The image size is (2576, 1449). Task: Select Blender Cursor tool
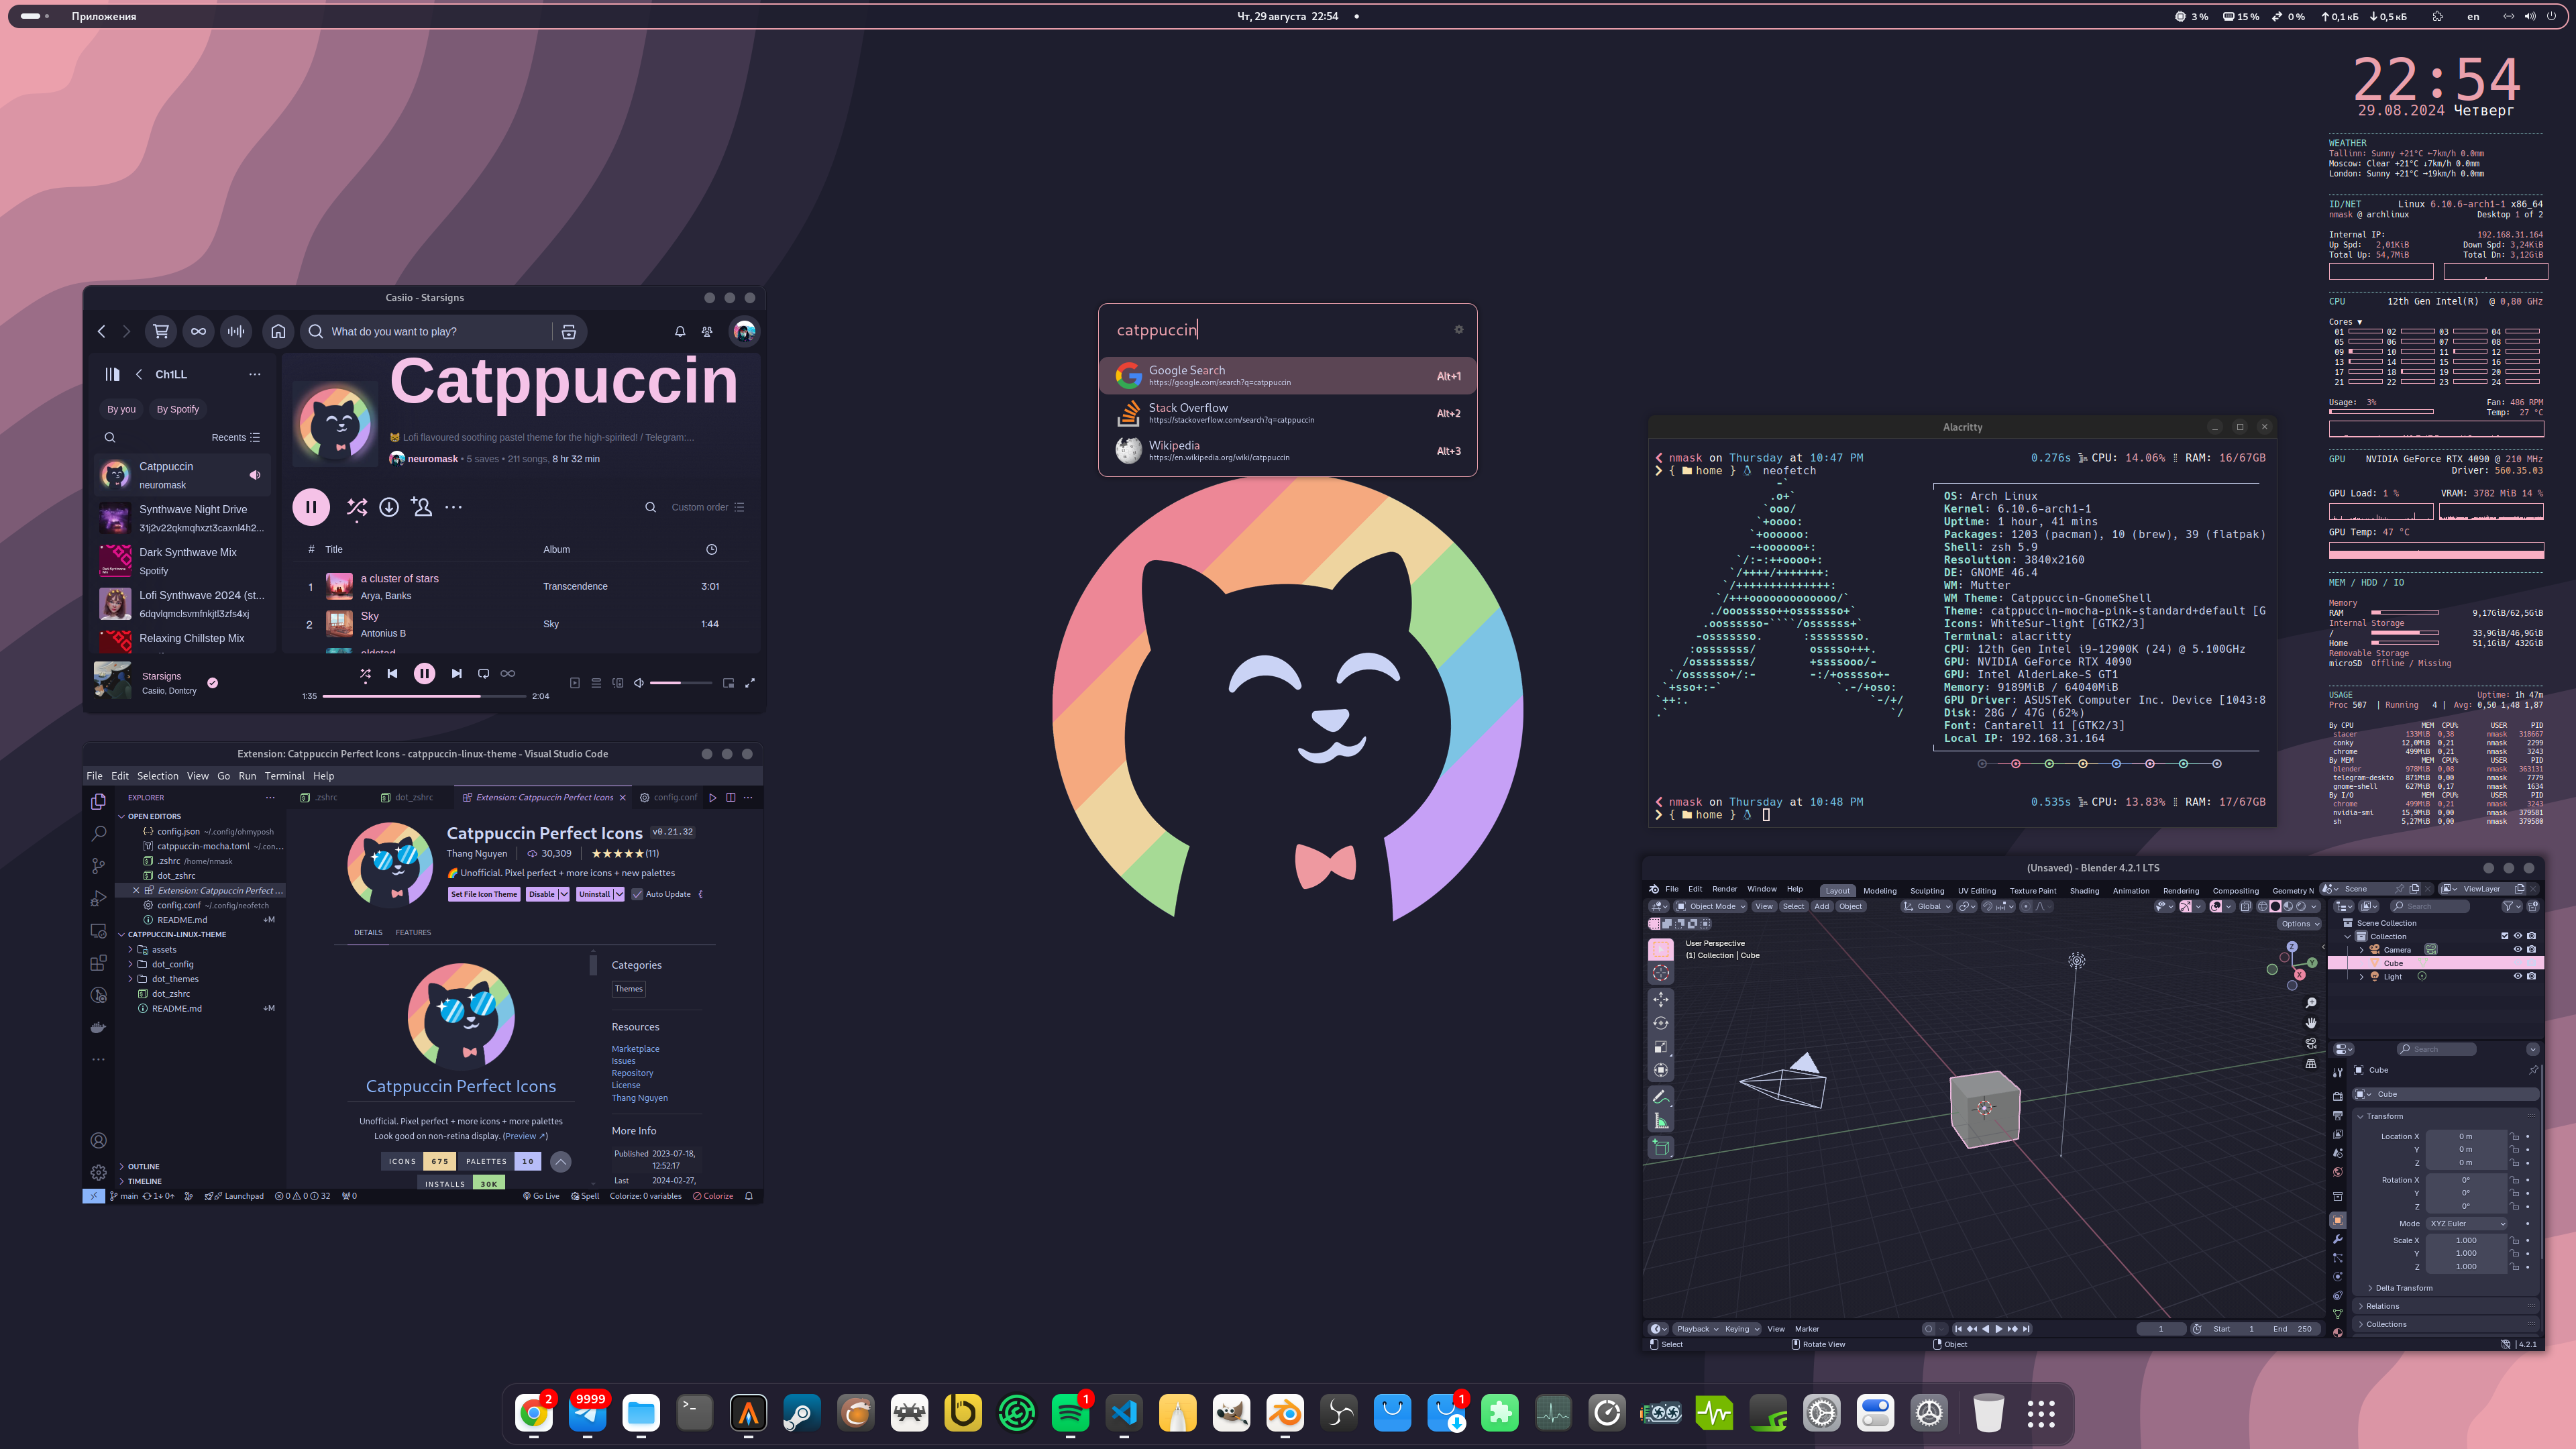coord(1661,972)
